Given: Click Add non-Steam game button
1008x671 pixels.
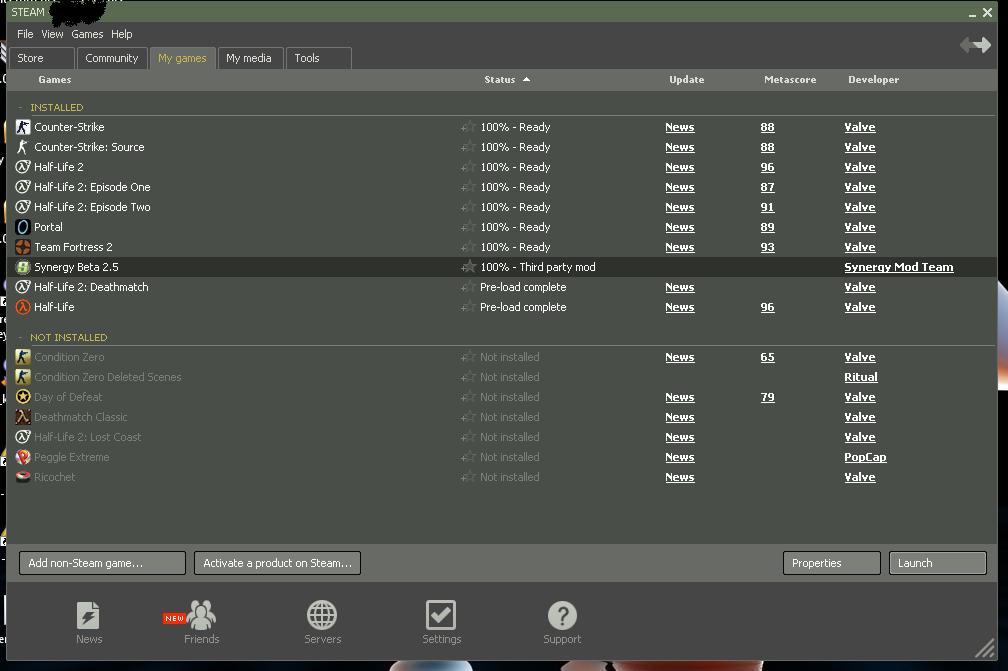Looking at the screenshot, I should tap(102, 563).
